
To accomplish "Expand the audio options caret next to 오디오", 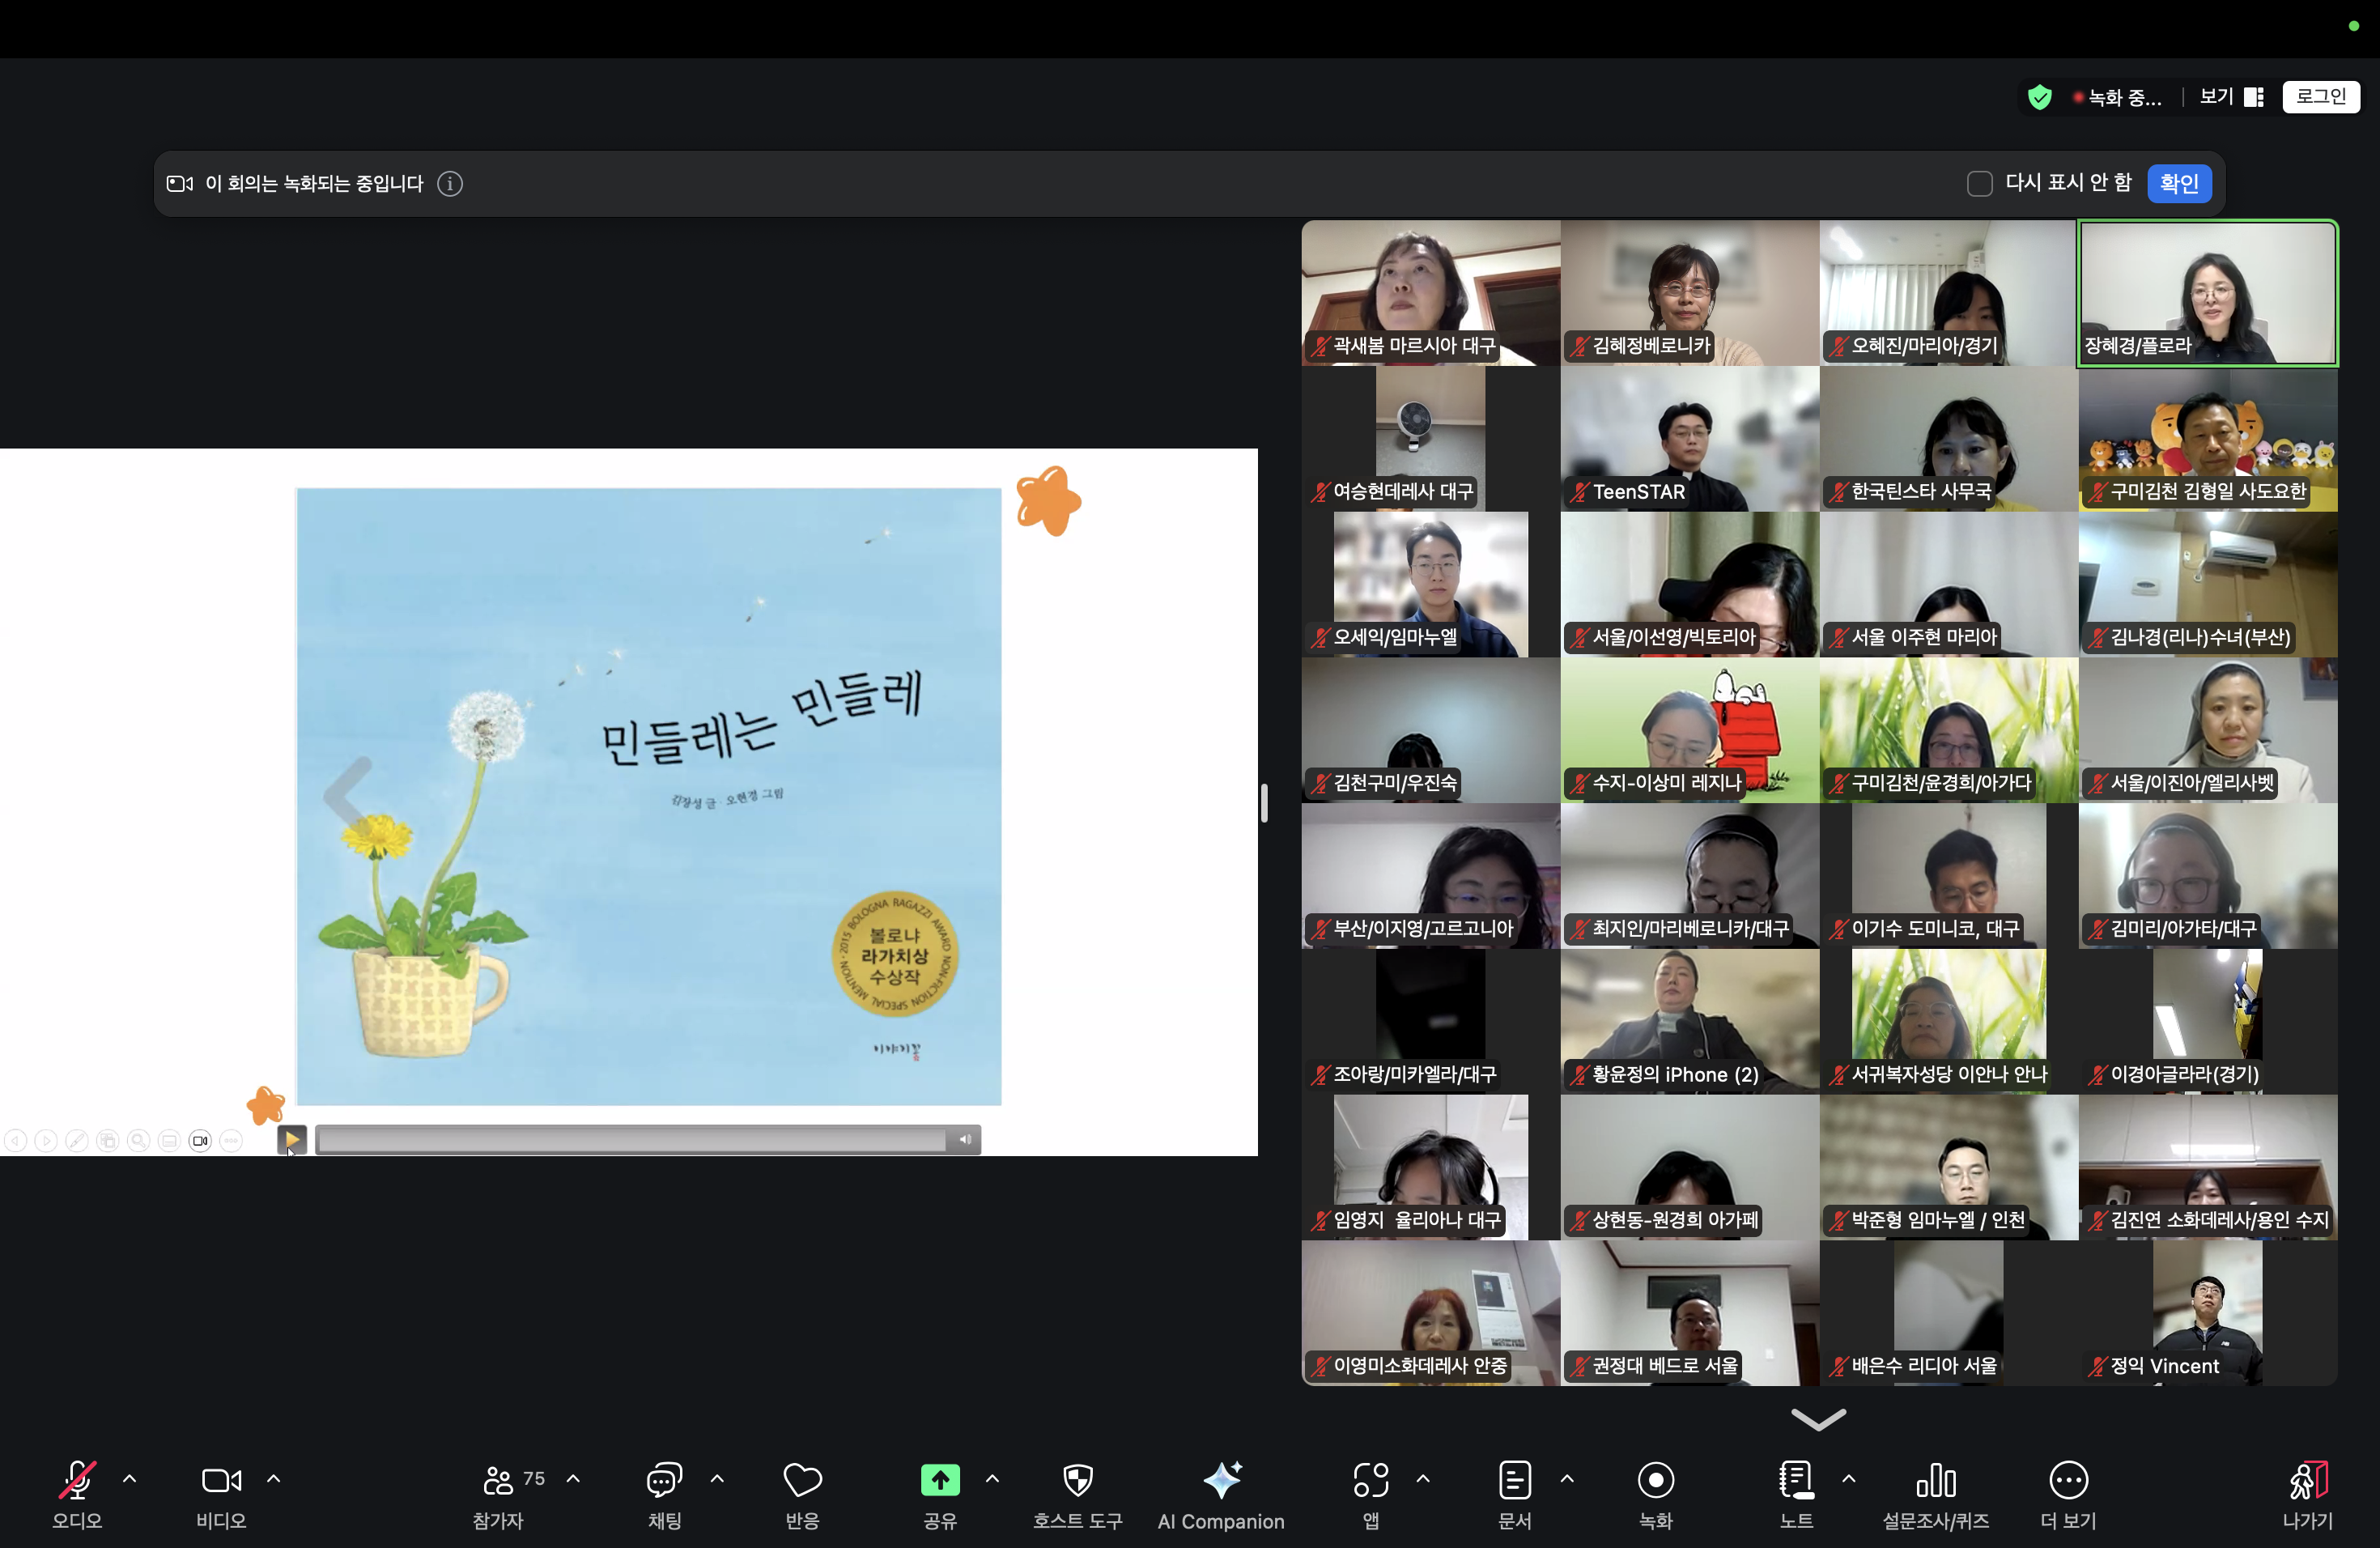I will [129, 1478].
